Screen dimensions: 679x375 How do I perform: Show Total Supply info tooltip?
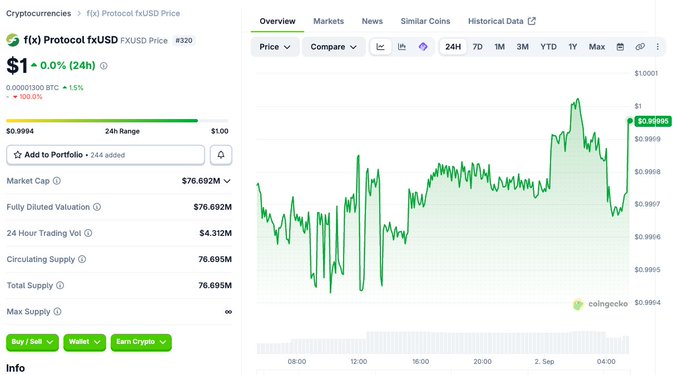[x=60, y=285]
